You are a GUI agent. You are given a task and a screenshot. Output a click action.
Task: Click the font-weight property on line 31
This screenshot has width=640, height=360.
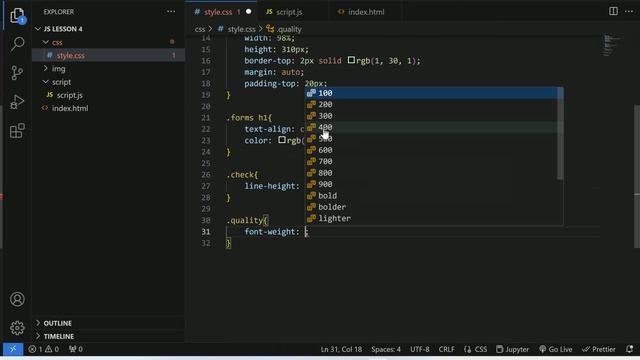pyautogui.click(x=269, y=231)
